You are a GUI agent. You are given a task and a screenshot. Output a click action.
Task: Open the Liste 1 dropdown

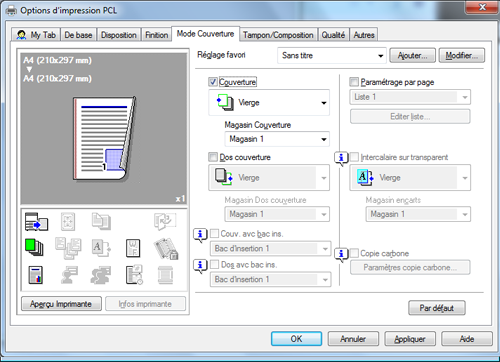410,97
